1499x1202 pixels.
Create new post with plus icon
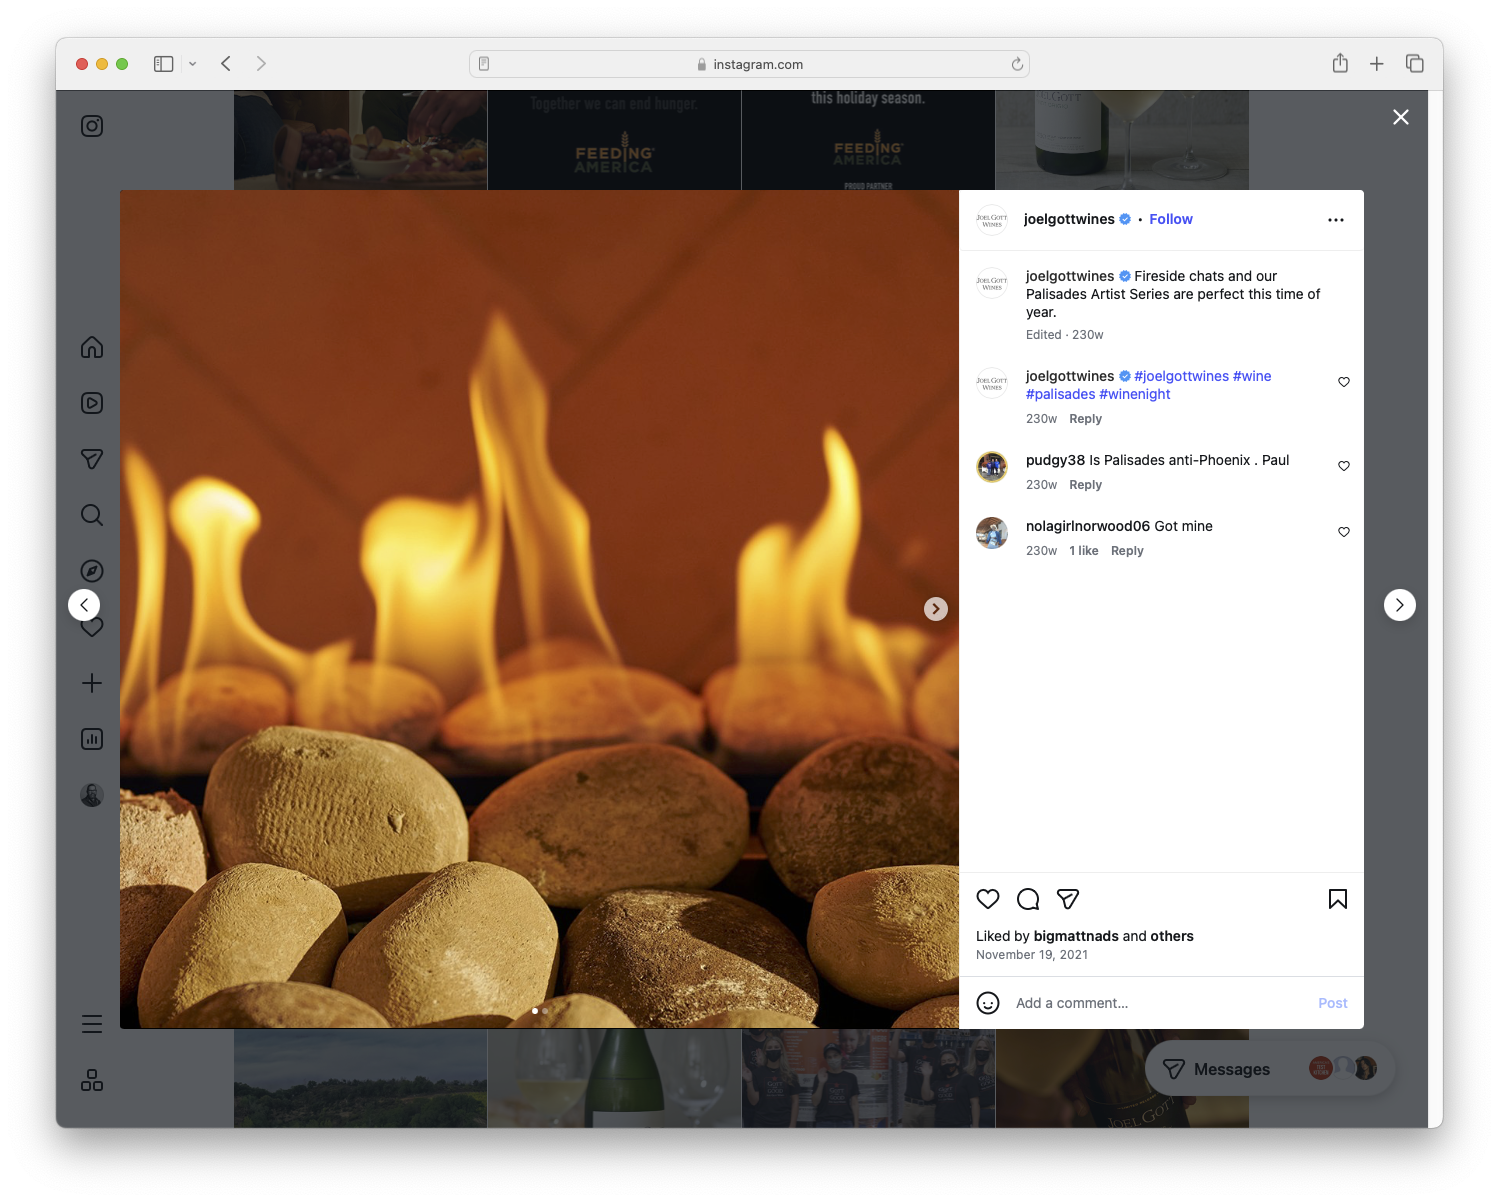coord(92,683)
